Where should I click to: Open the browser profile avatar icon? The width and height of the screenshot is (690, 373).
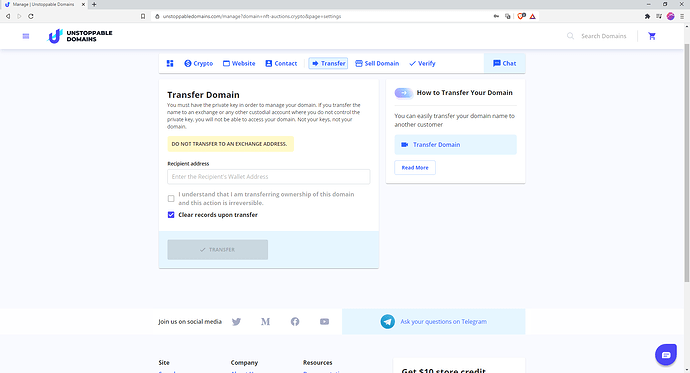click(x=670, y=16)
